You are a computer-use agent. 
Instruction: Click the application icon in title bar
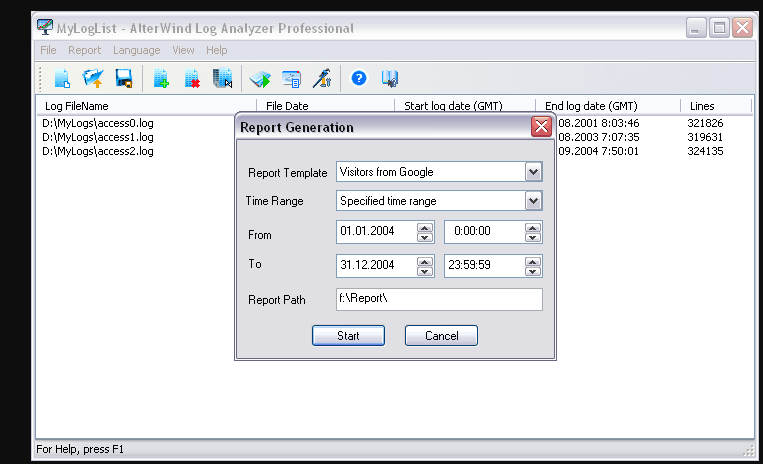(45, 27)
